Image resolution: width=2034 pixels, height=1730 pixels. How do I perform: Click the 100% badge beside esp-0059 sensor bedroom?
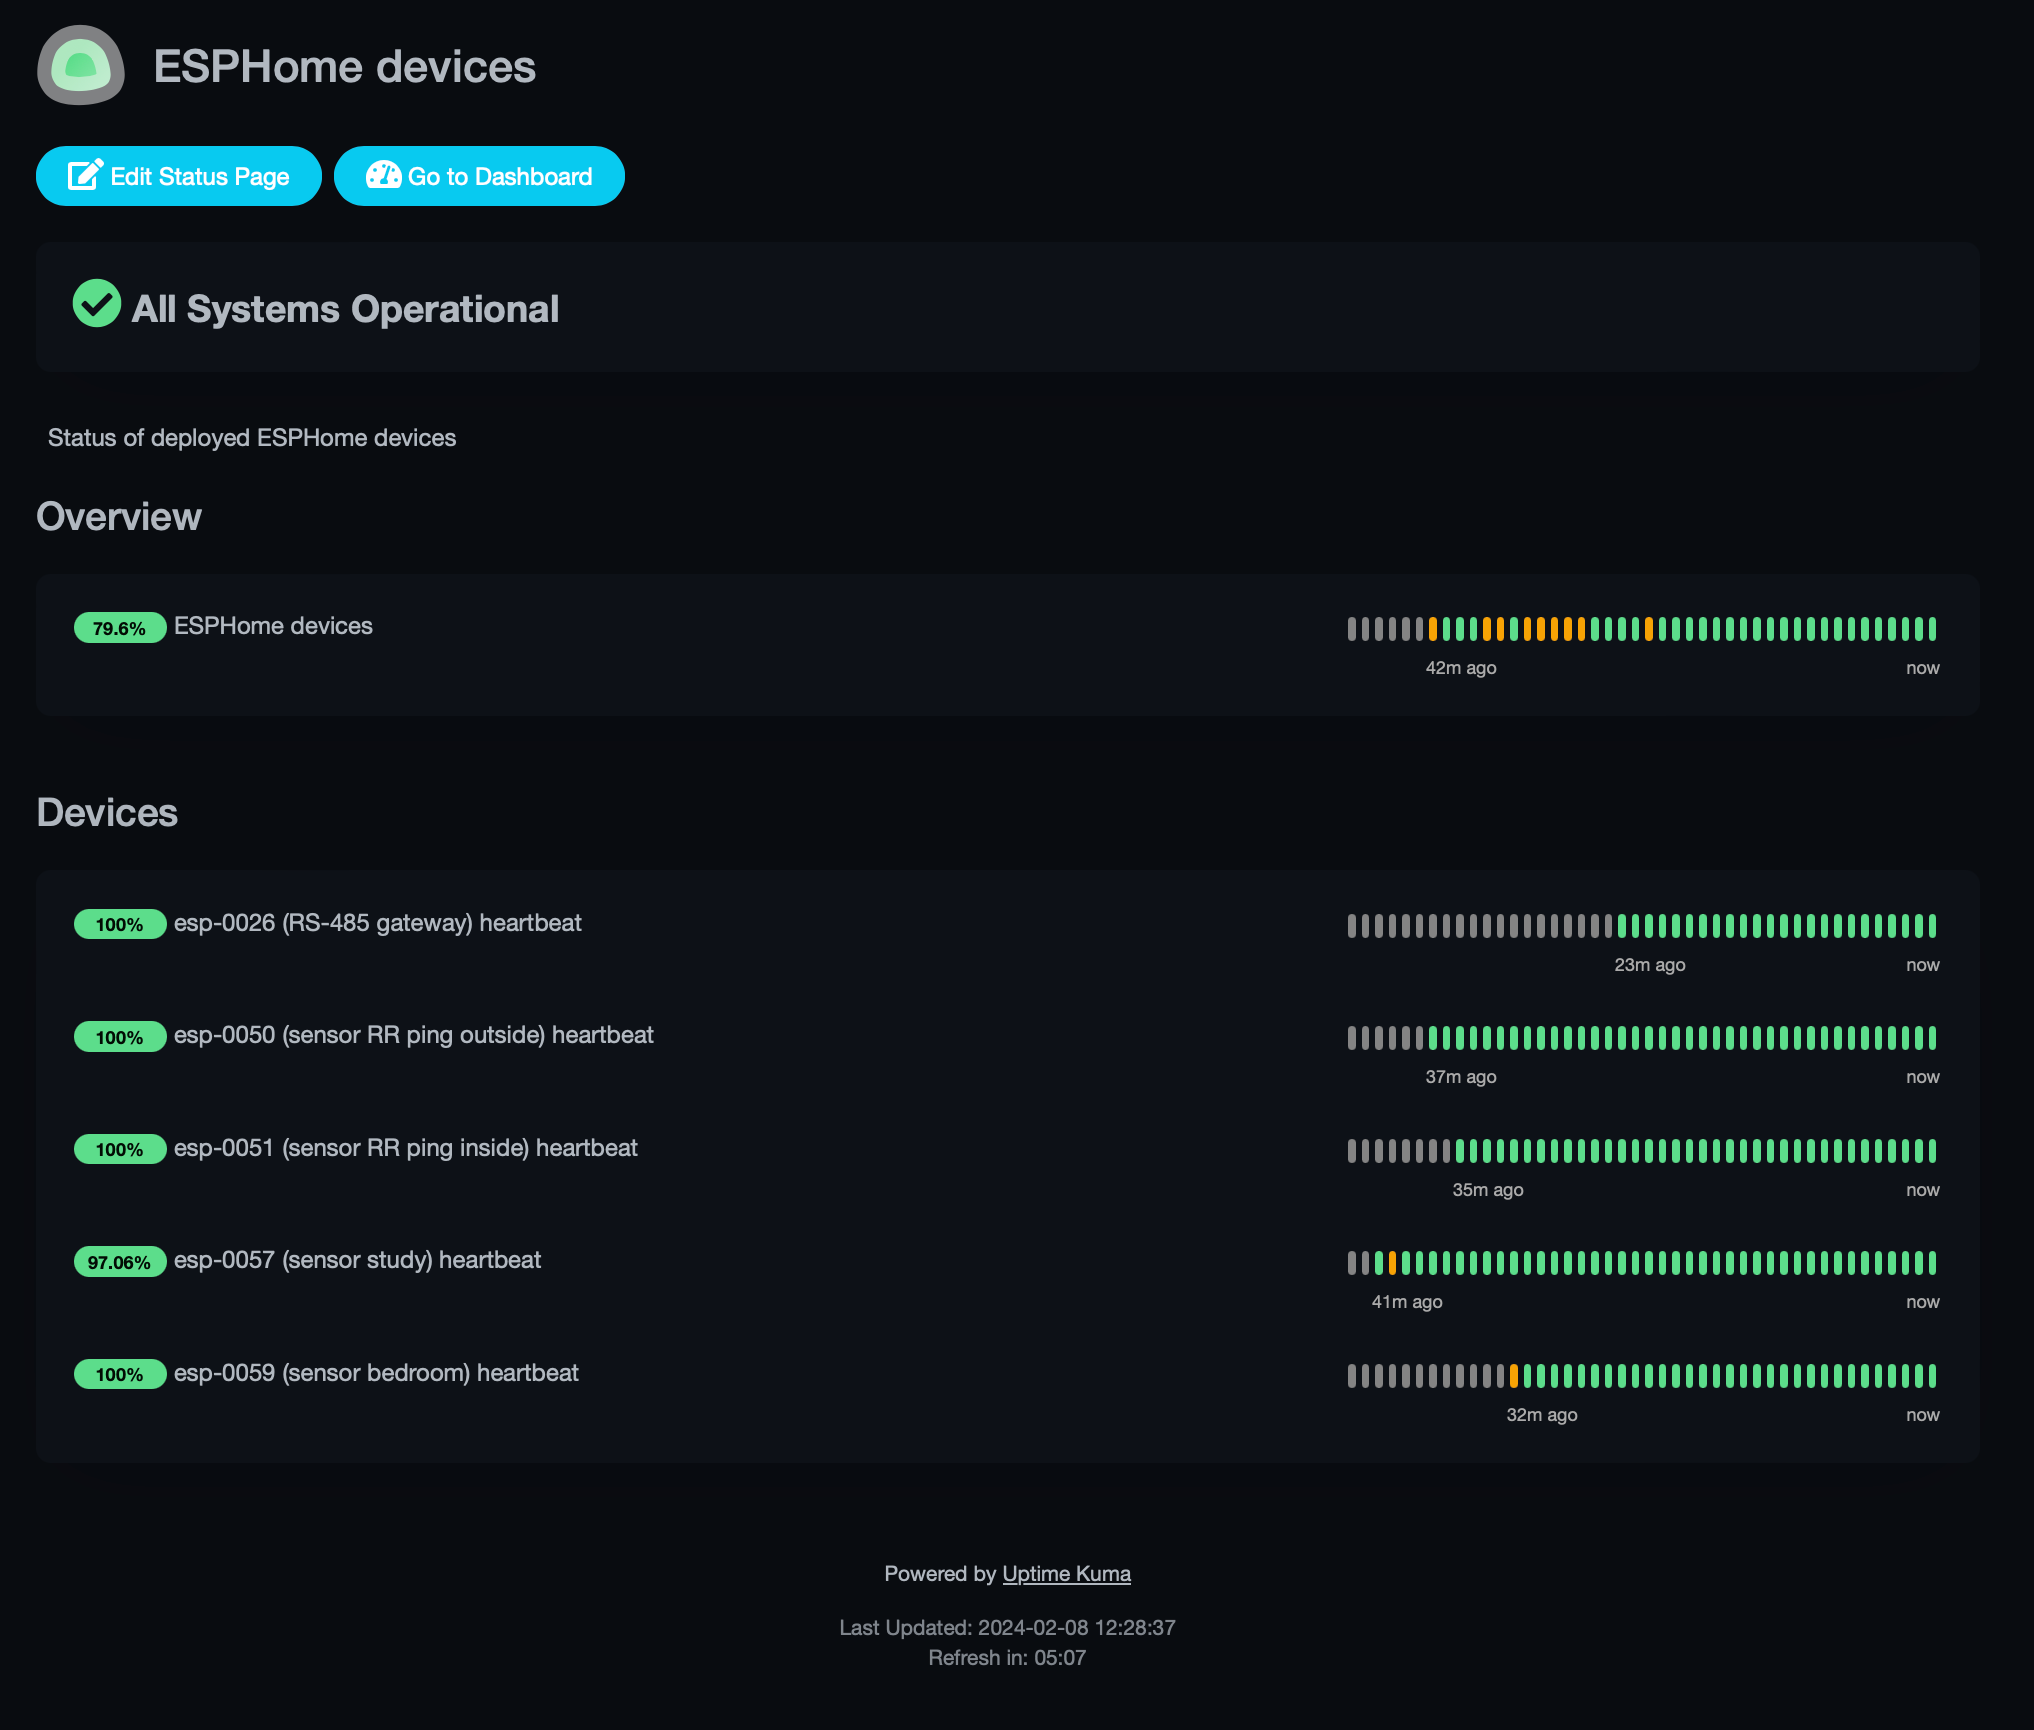pyautogui.click(x=119, y=1373)
